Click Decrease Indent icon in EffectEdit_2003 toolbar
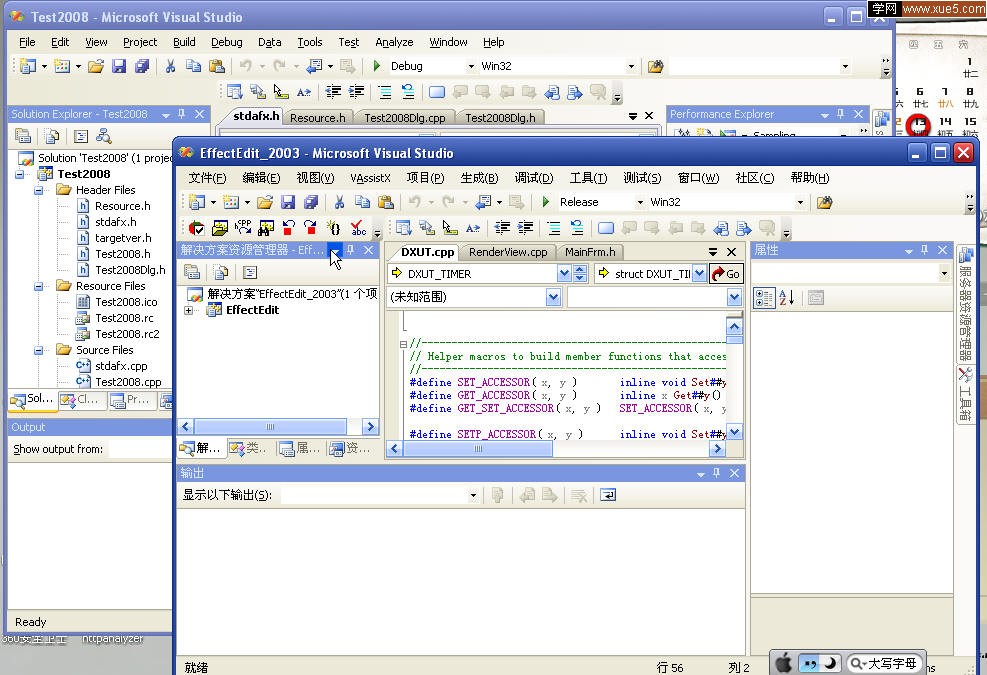Image resolution: width=987 pixels, height=675 pixels. pyautogui.click(x=502, y=228)
